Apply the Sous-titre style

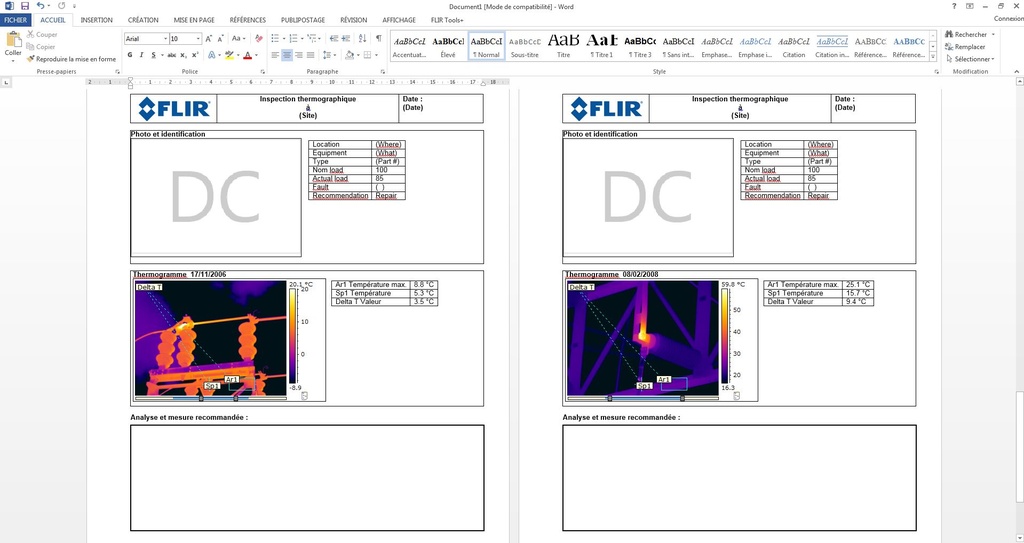coord(524,46)
